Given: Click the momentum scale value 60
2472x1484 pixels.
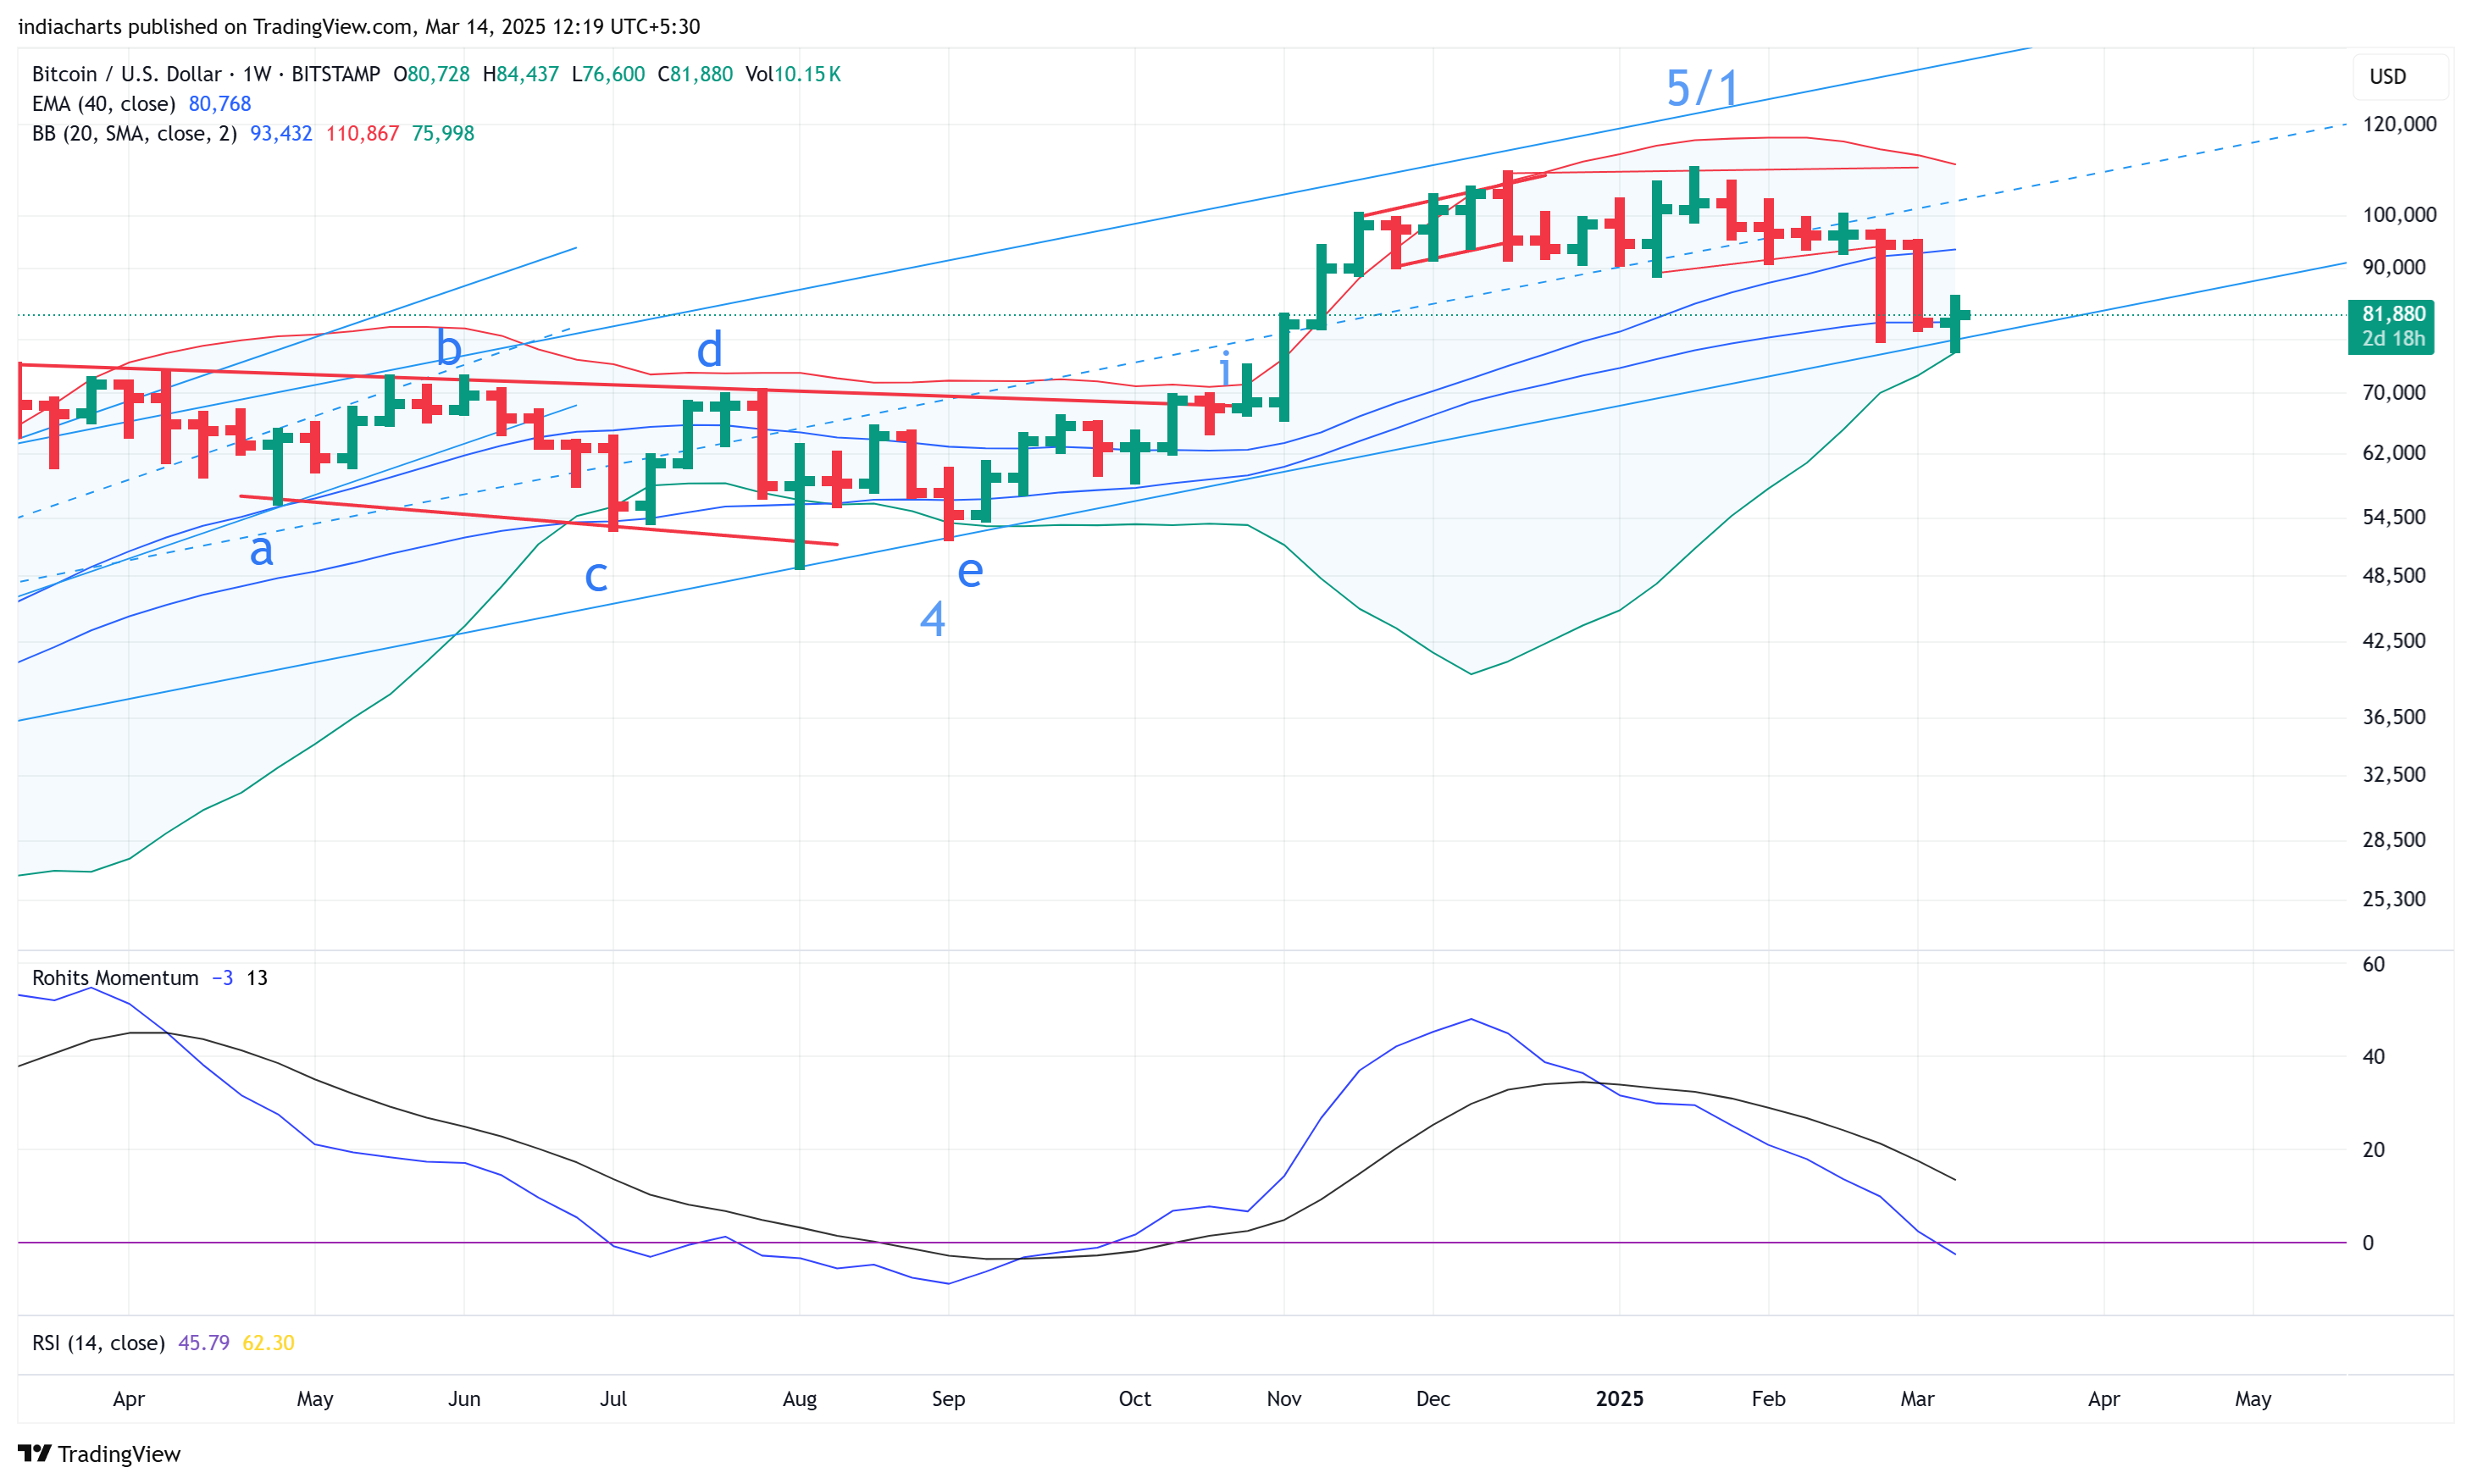Looking at the screenshot, I should point(2373,965).
